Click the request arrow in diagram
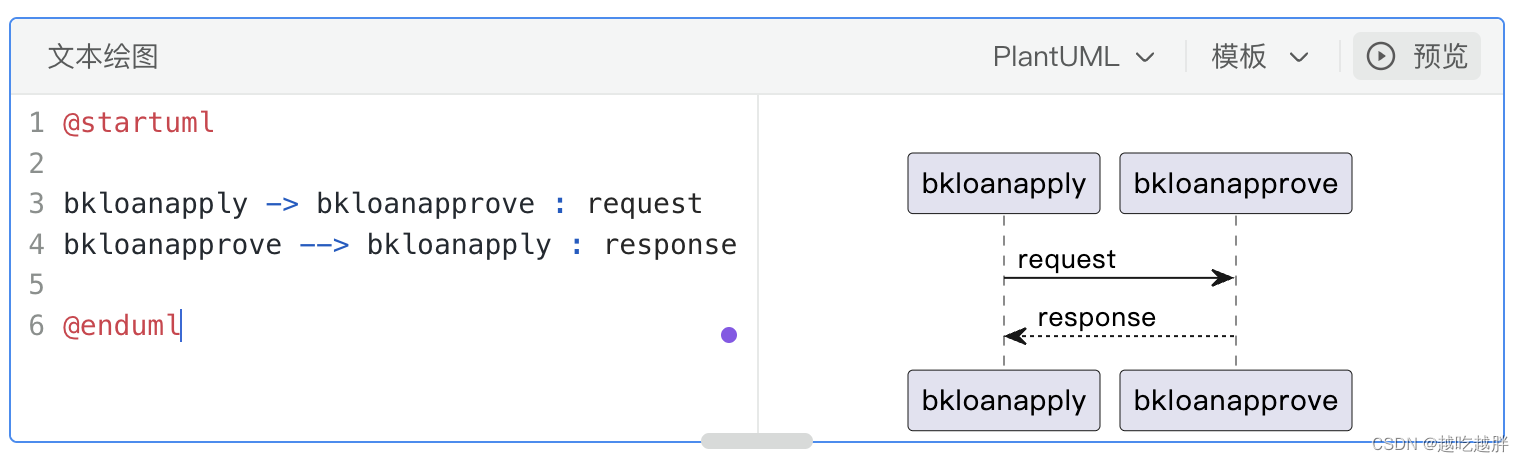1524x462 pixels. coord(1118,278)
